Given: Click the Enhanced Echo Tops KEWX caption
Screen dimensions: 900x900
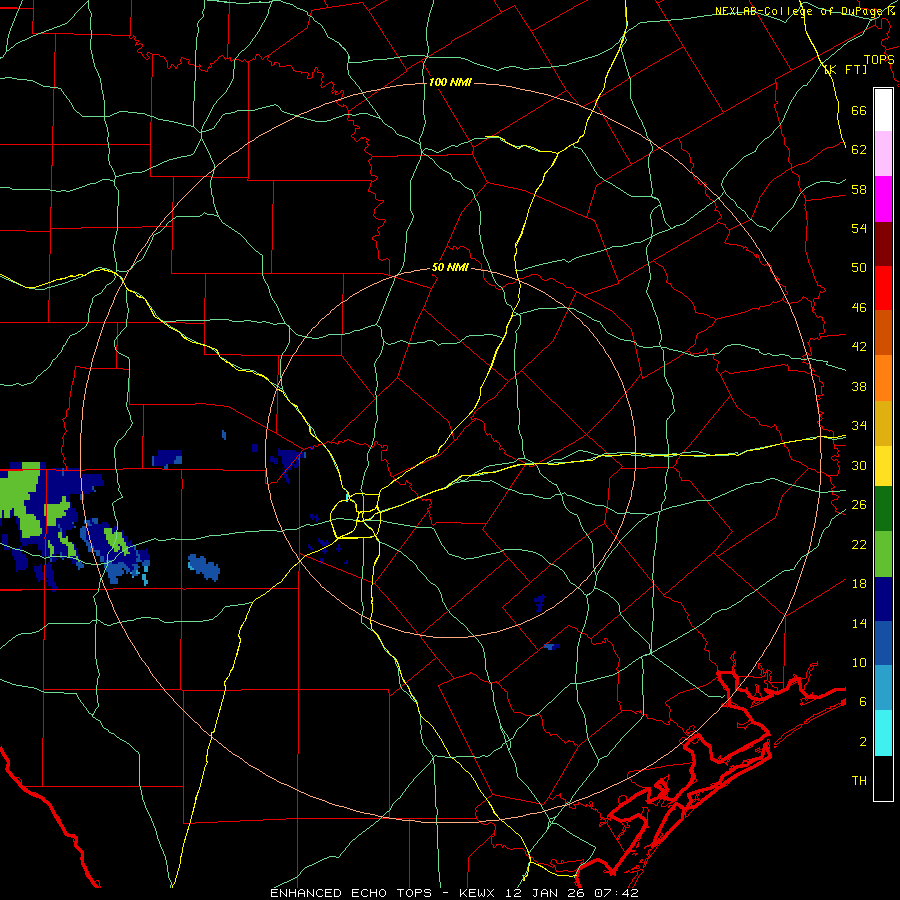Looking at the screenshot, I should point(454,893).
